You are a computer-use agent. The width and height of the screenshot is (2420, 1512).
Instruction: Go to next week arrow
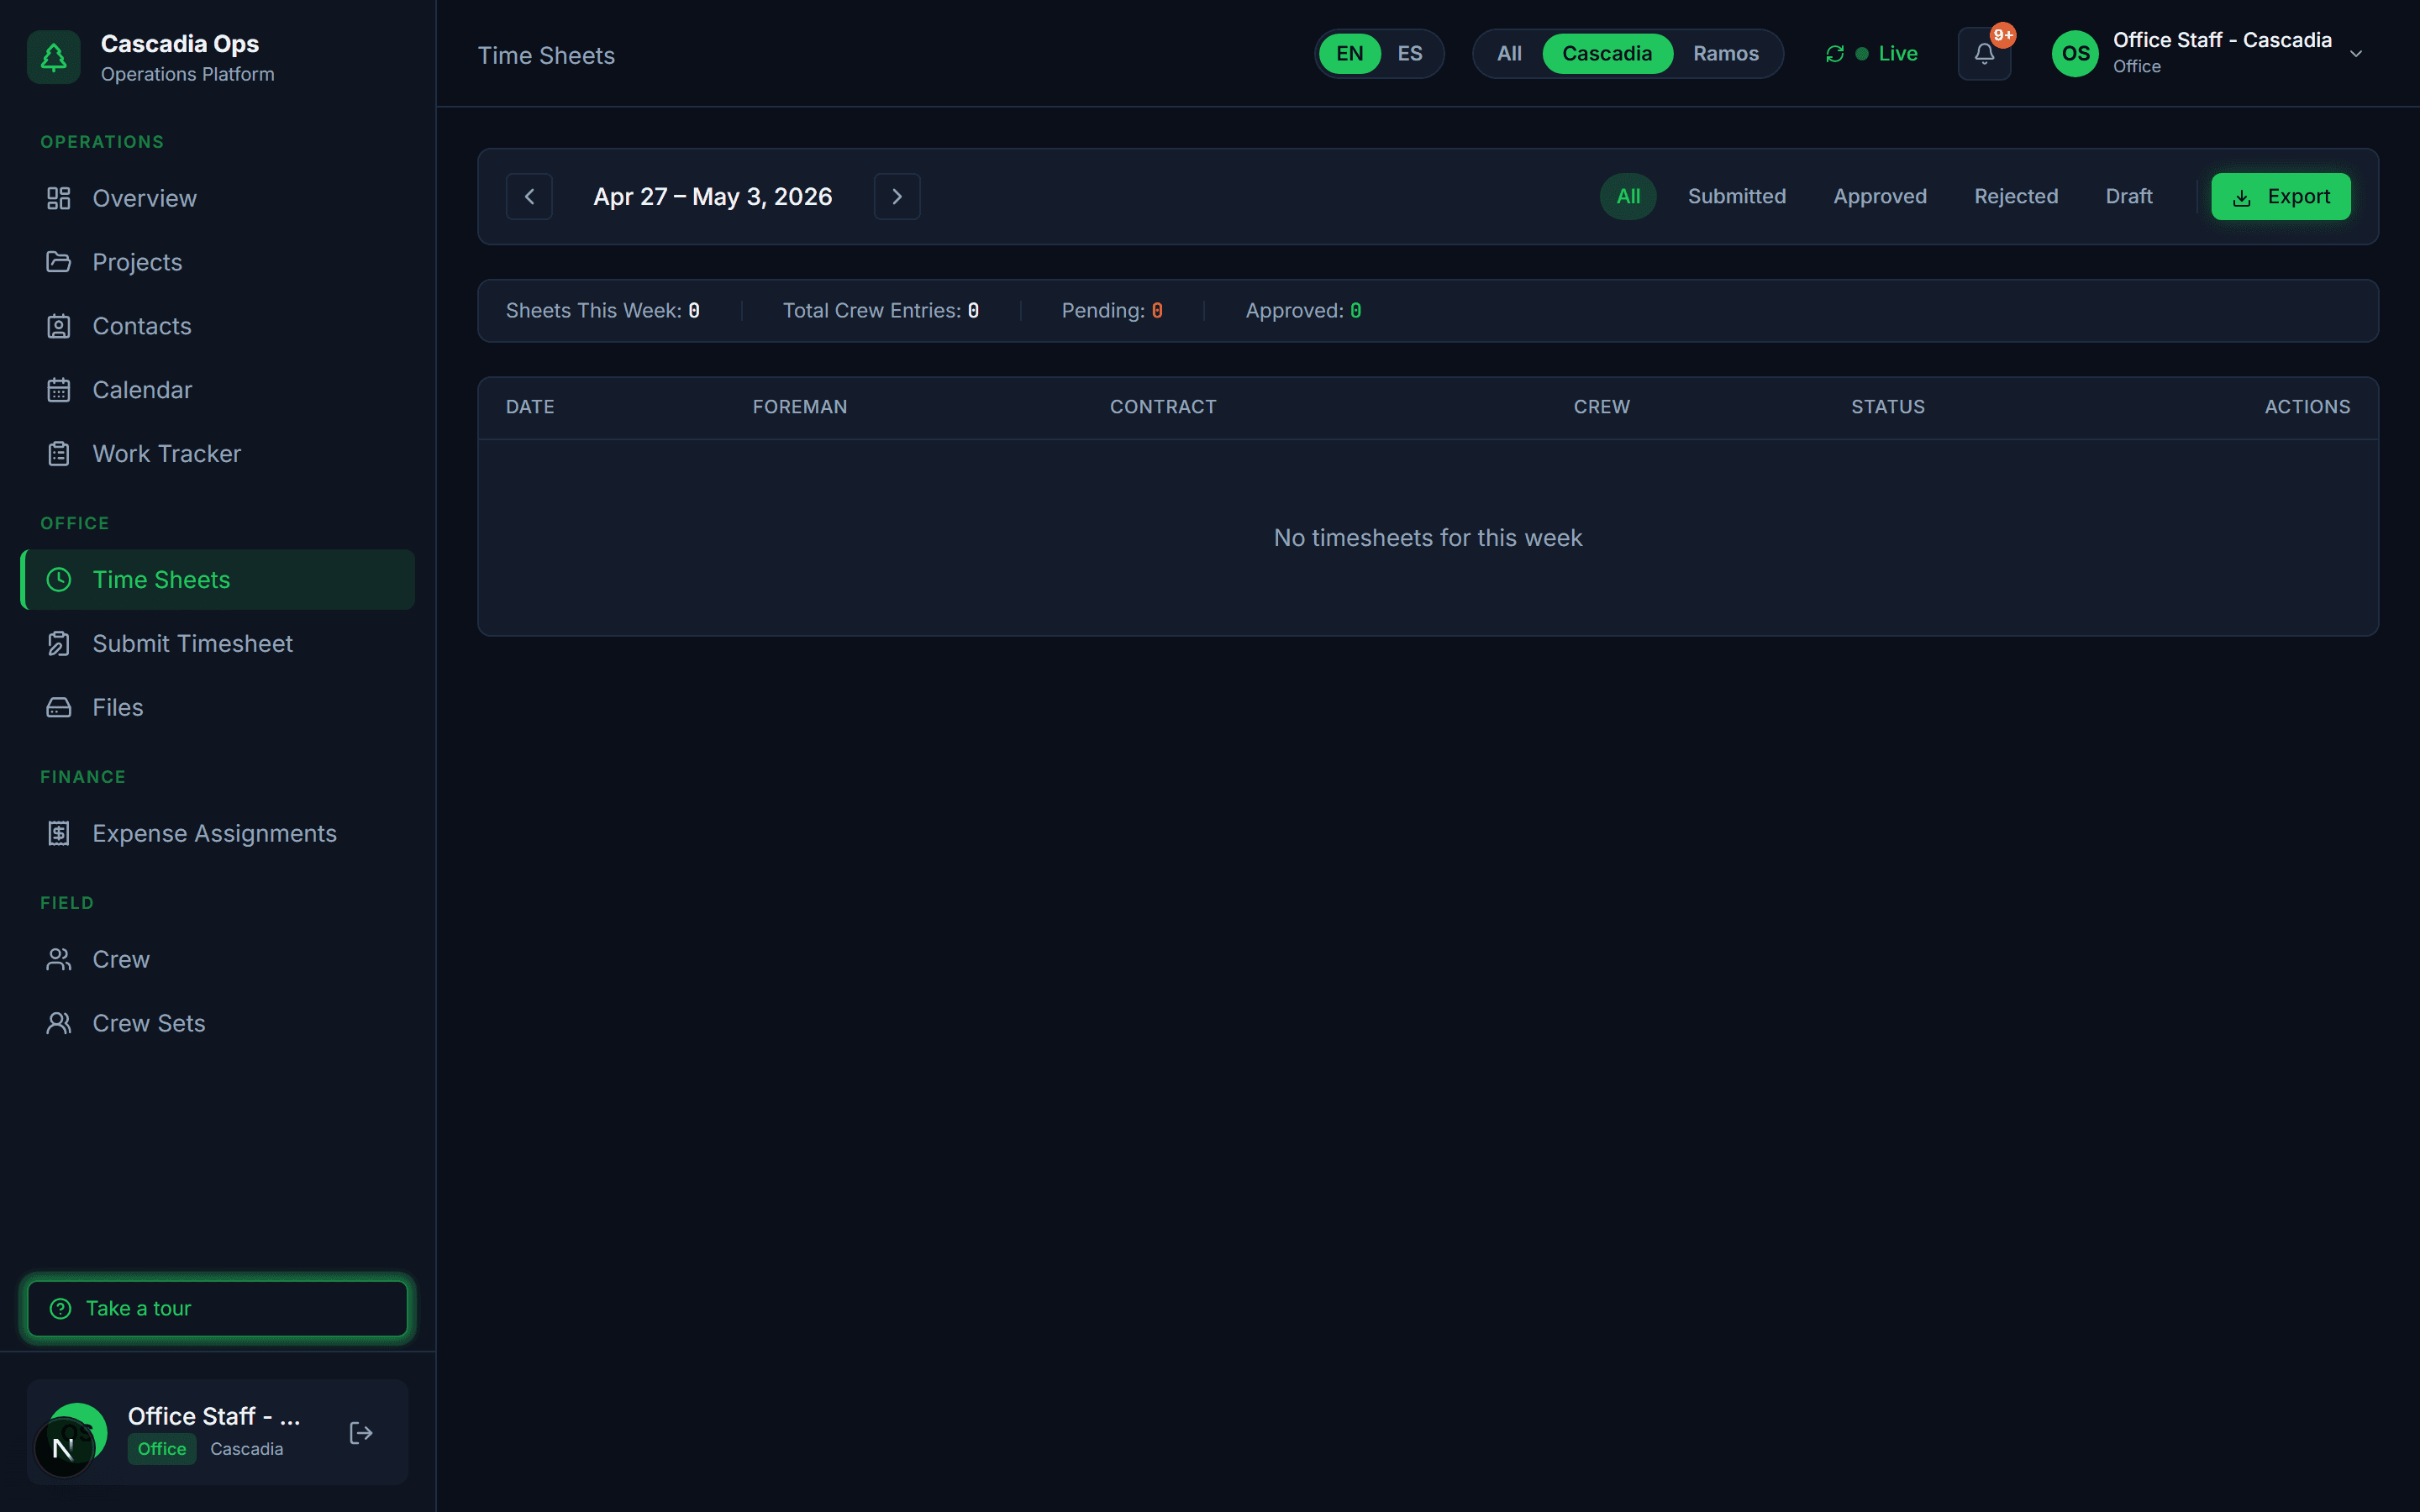[897, 197]
